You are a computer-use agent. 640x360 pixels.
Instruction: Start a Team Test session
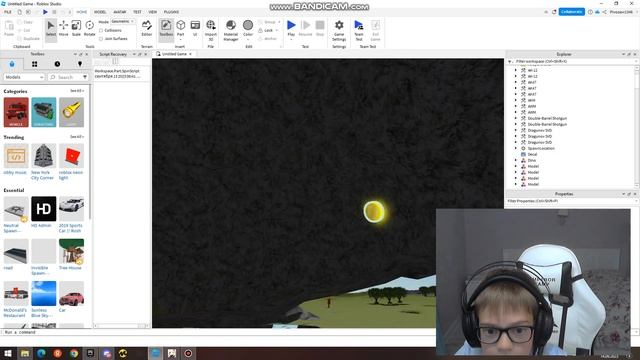click(x=359, y=30)
